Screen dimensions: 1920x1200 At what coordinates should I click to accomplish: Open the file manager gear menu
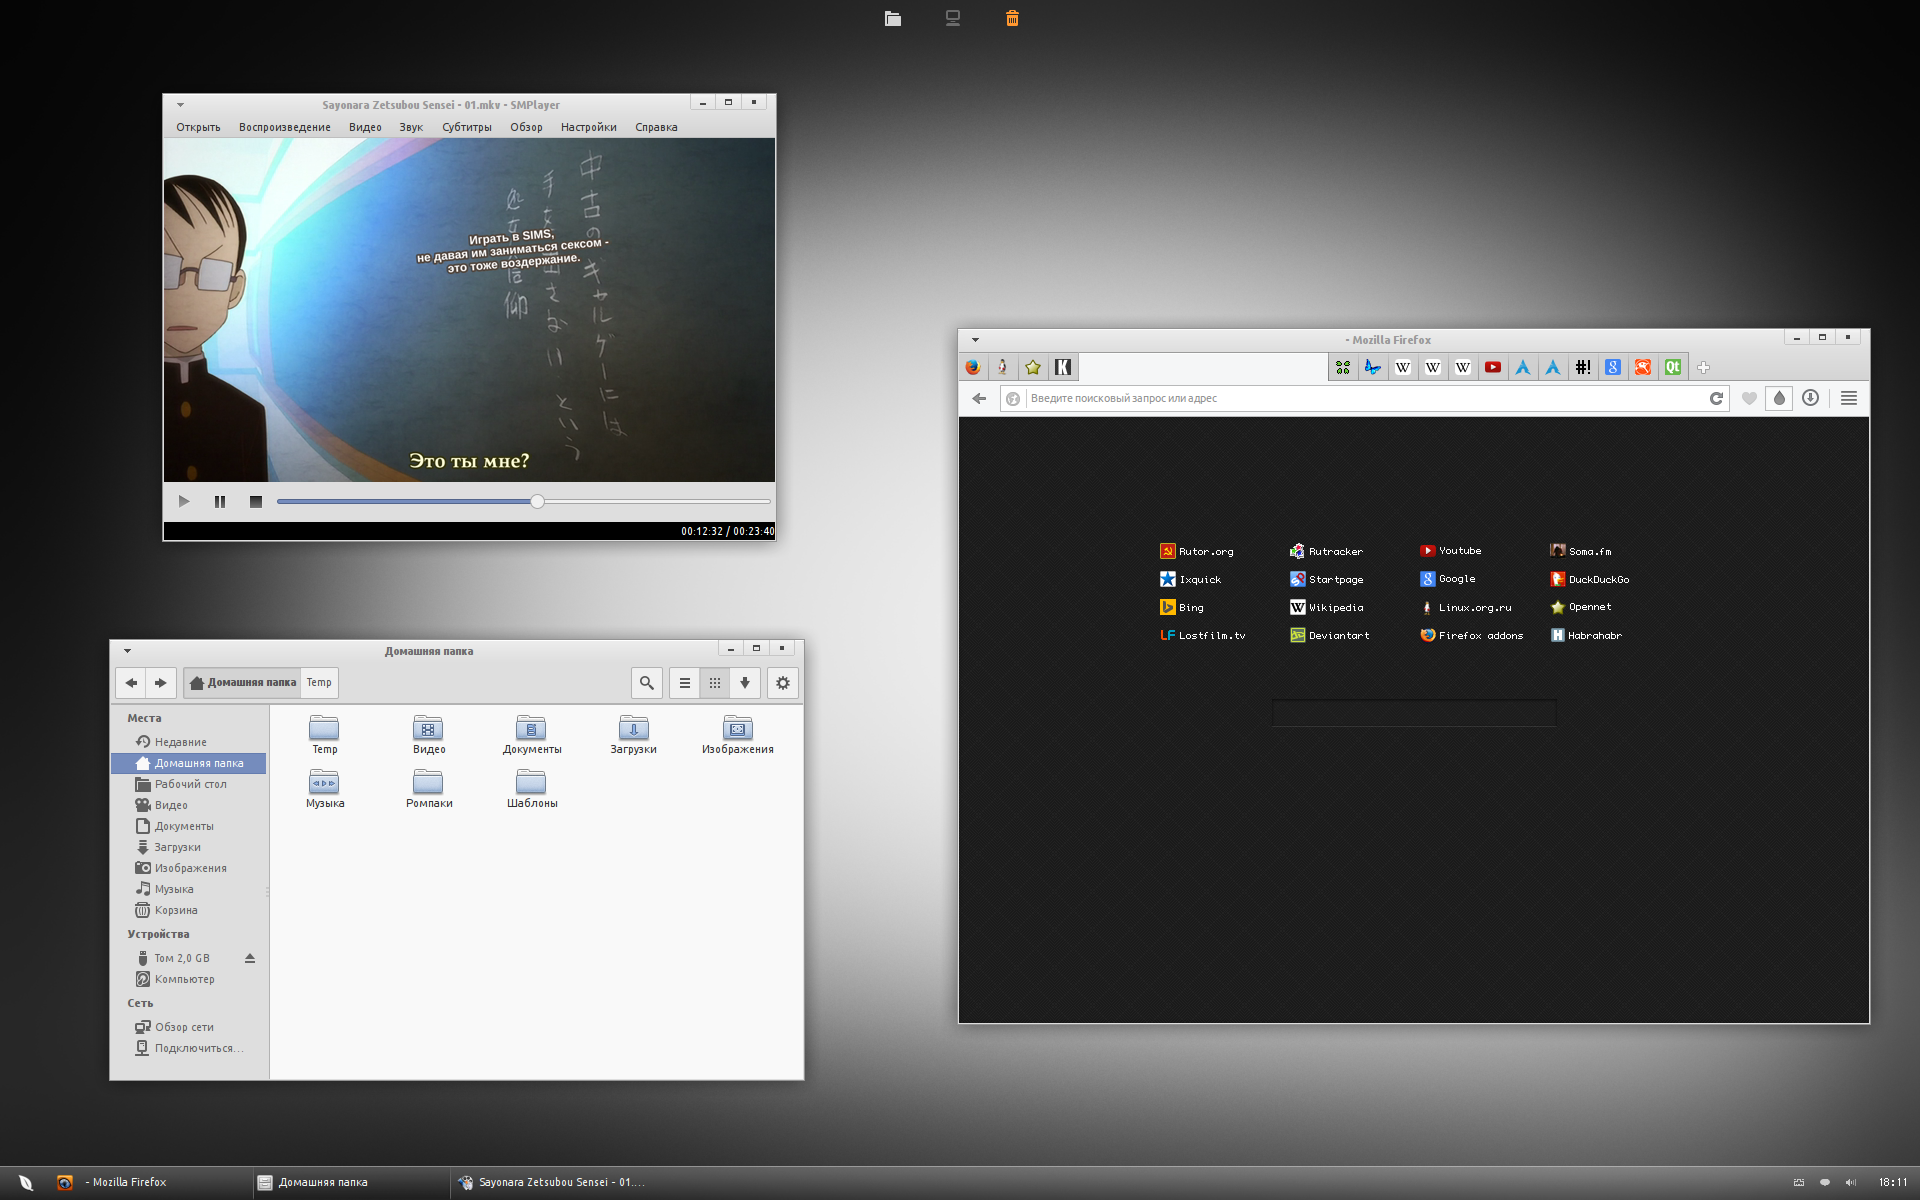[x=783, y=683]
